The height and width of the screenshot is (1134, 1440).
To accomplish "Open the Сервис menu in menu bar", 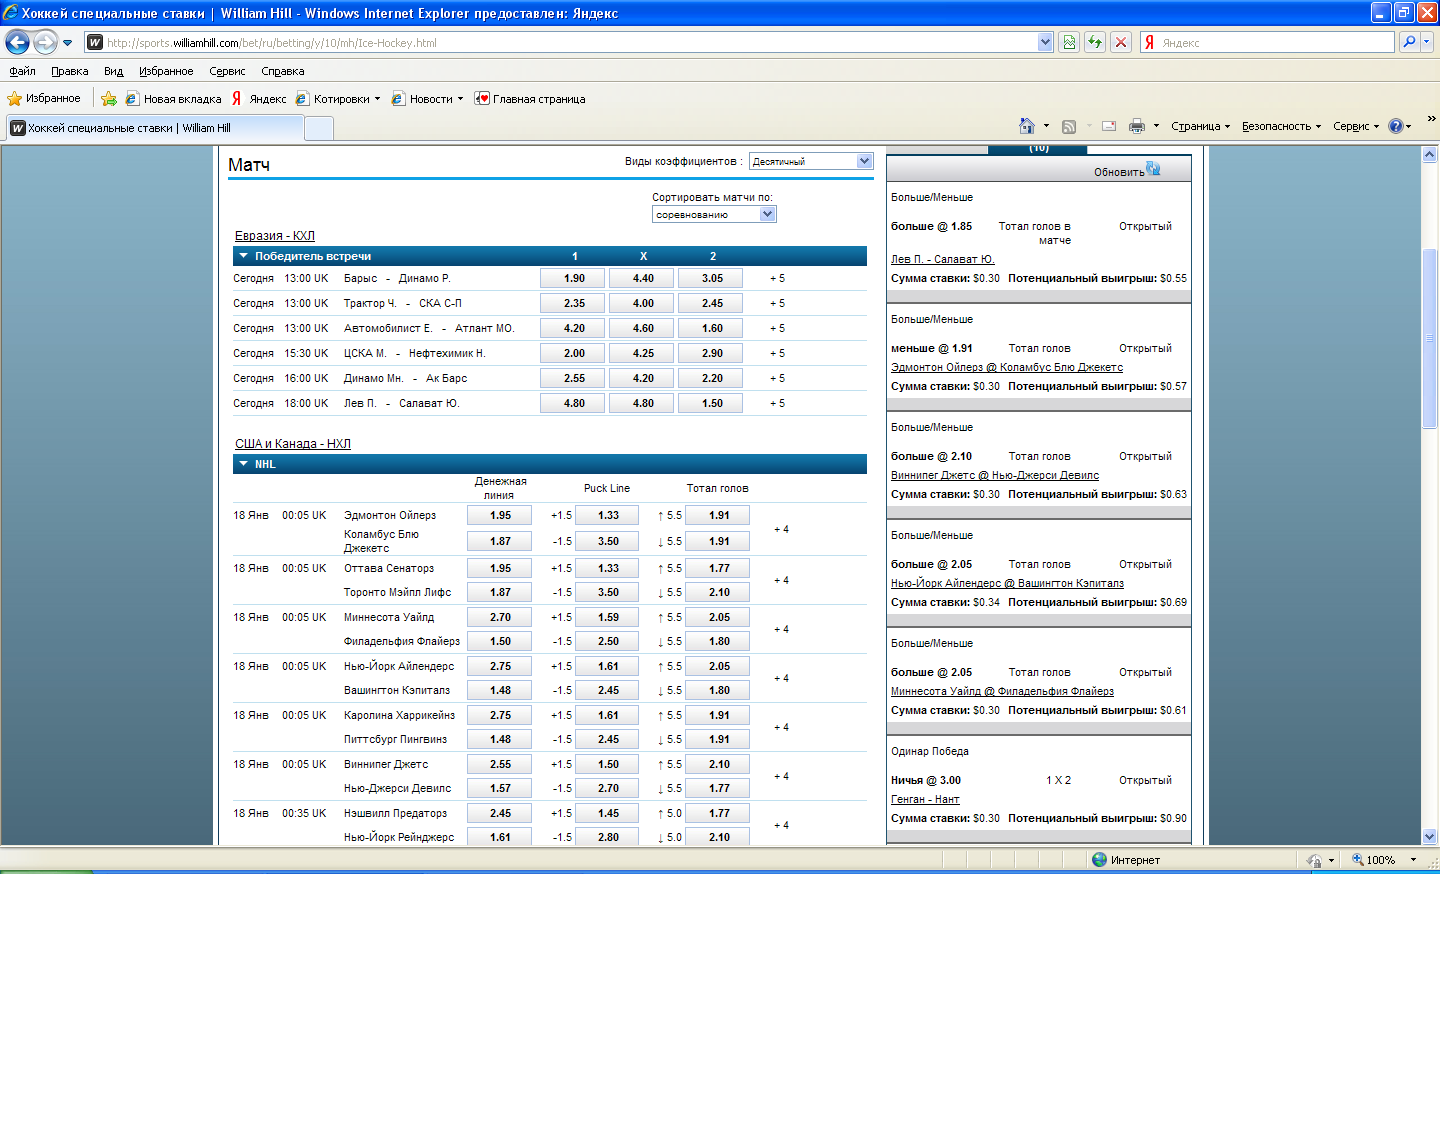I will coord(227,71).
